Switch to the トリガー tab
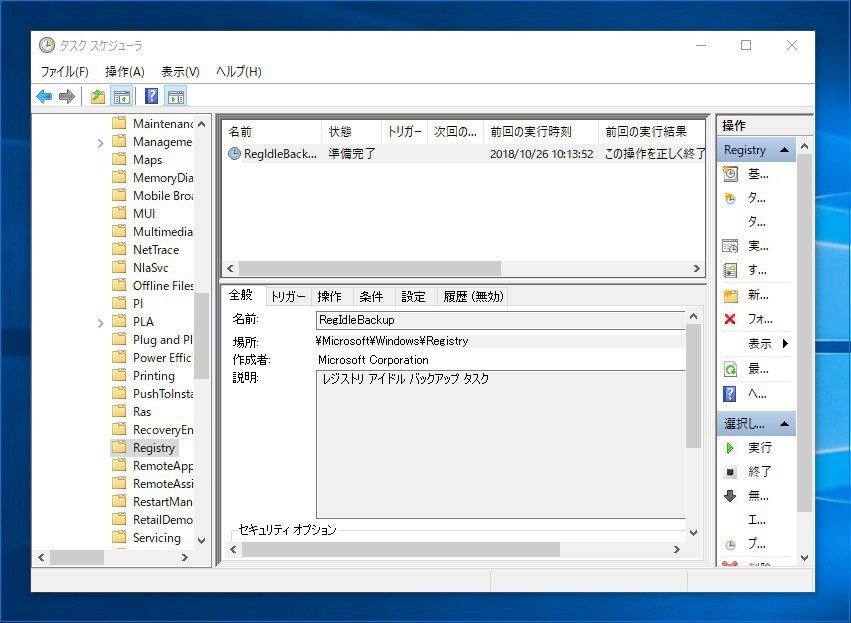The height and width of the screenshot is (623, 851). [288, 296]
